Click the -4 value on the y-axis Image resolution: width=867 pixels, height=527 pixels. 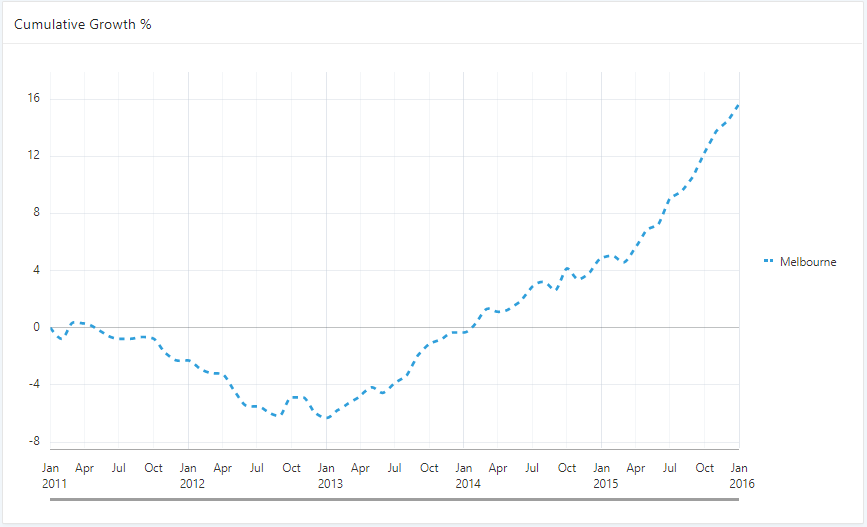pos(33,384)
